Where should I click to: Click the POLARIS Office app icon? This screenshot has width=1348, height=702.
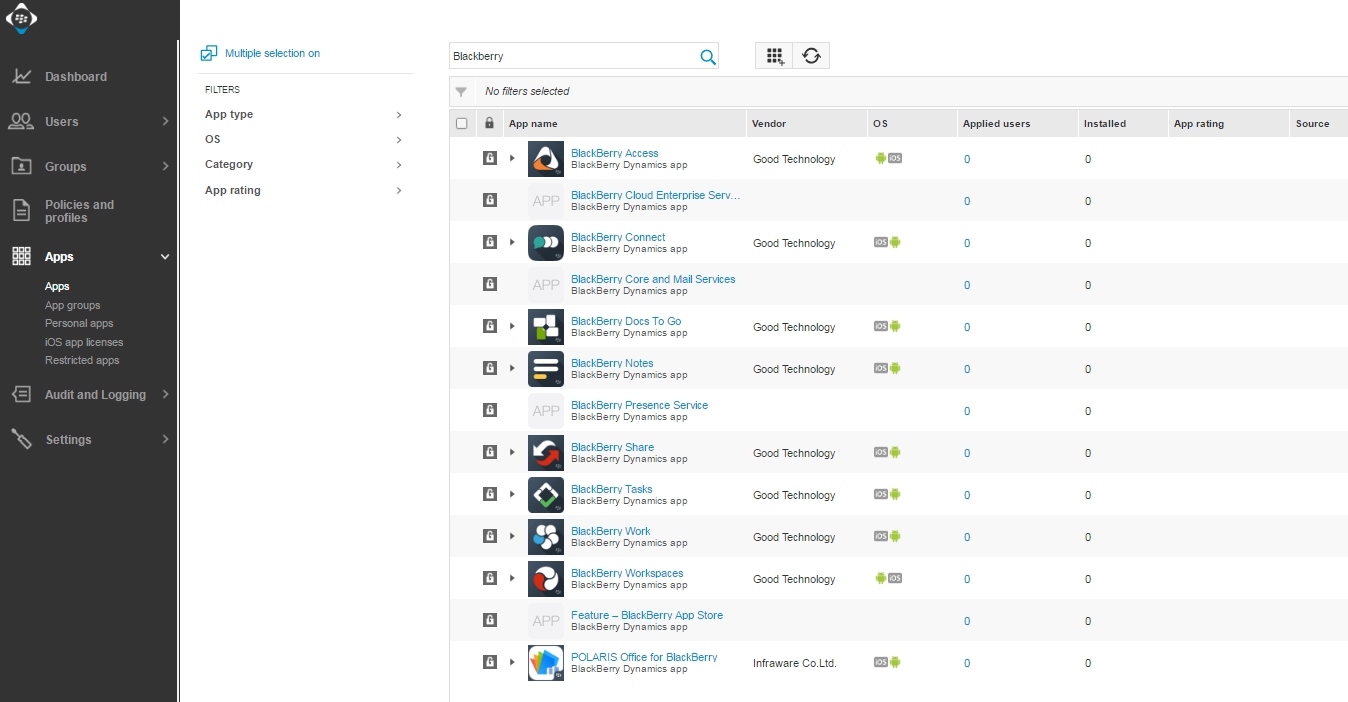546,663
